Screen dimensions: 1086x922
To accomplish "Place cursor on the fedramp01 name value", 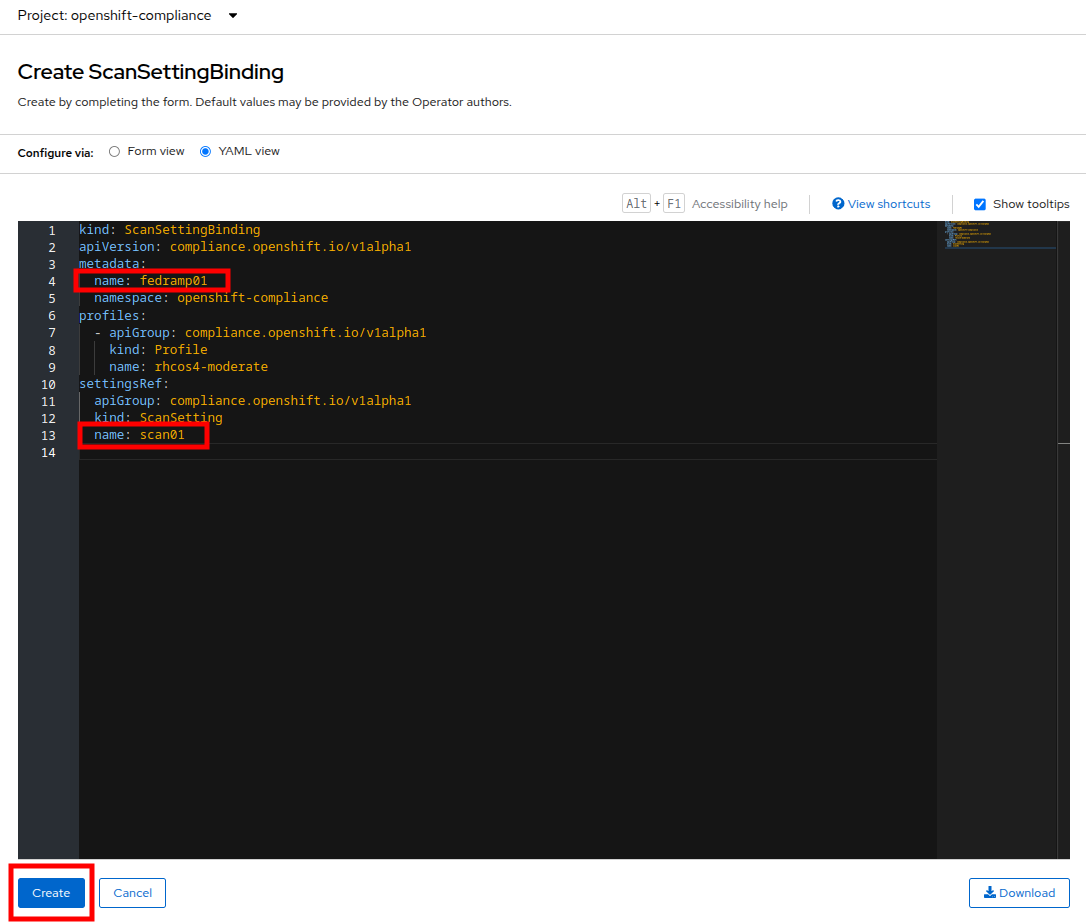I will pos(173,281).
